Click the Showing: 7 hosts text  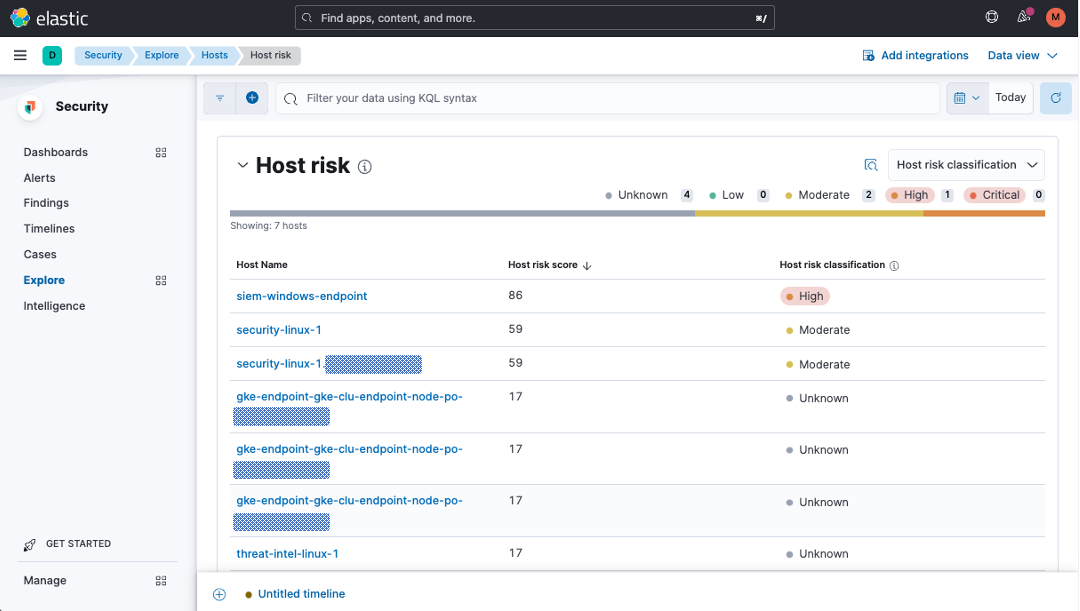tap(269, 226)
